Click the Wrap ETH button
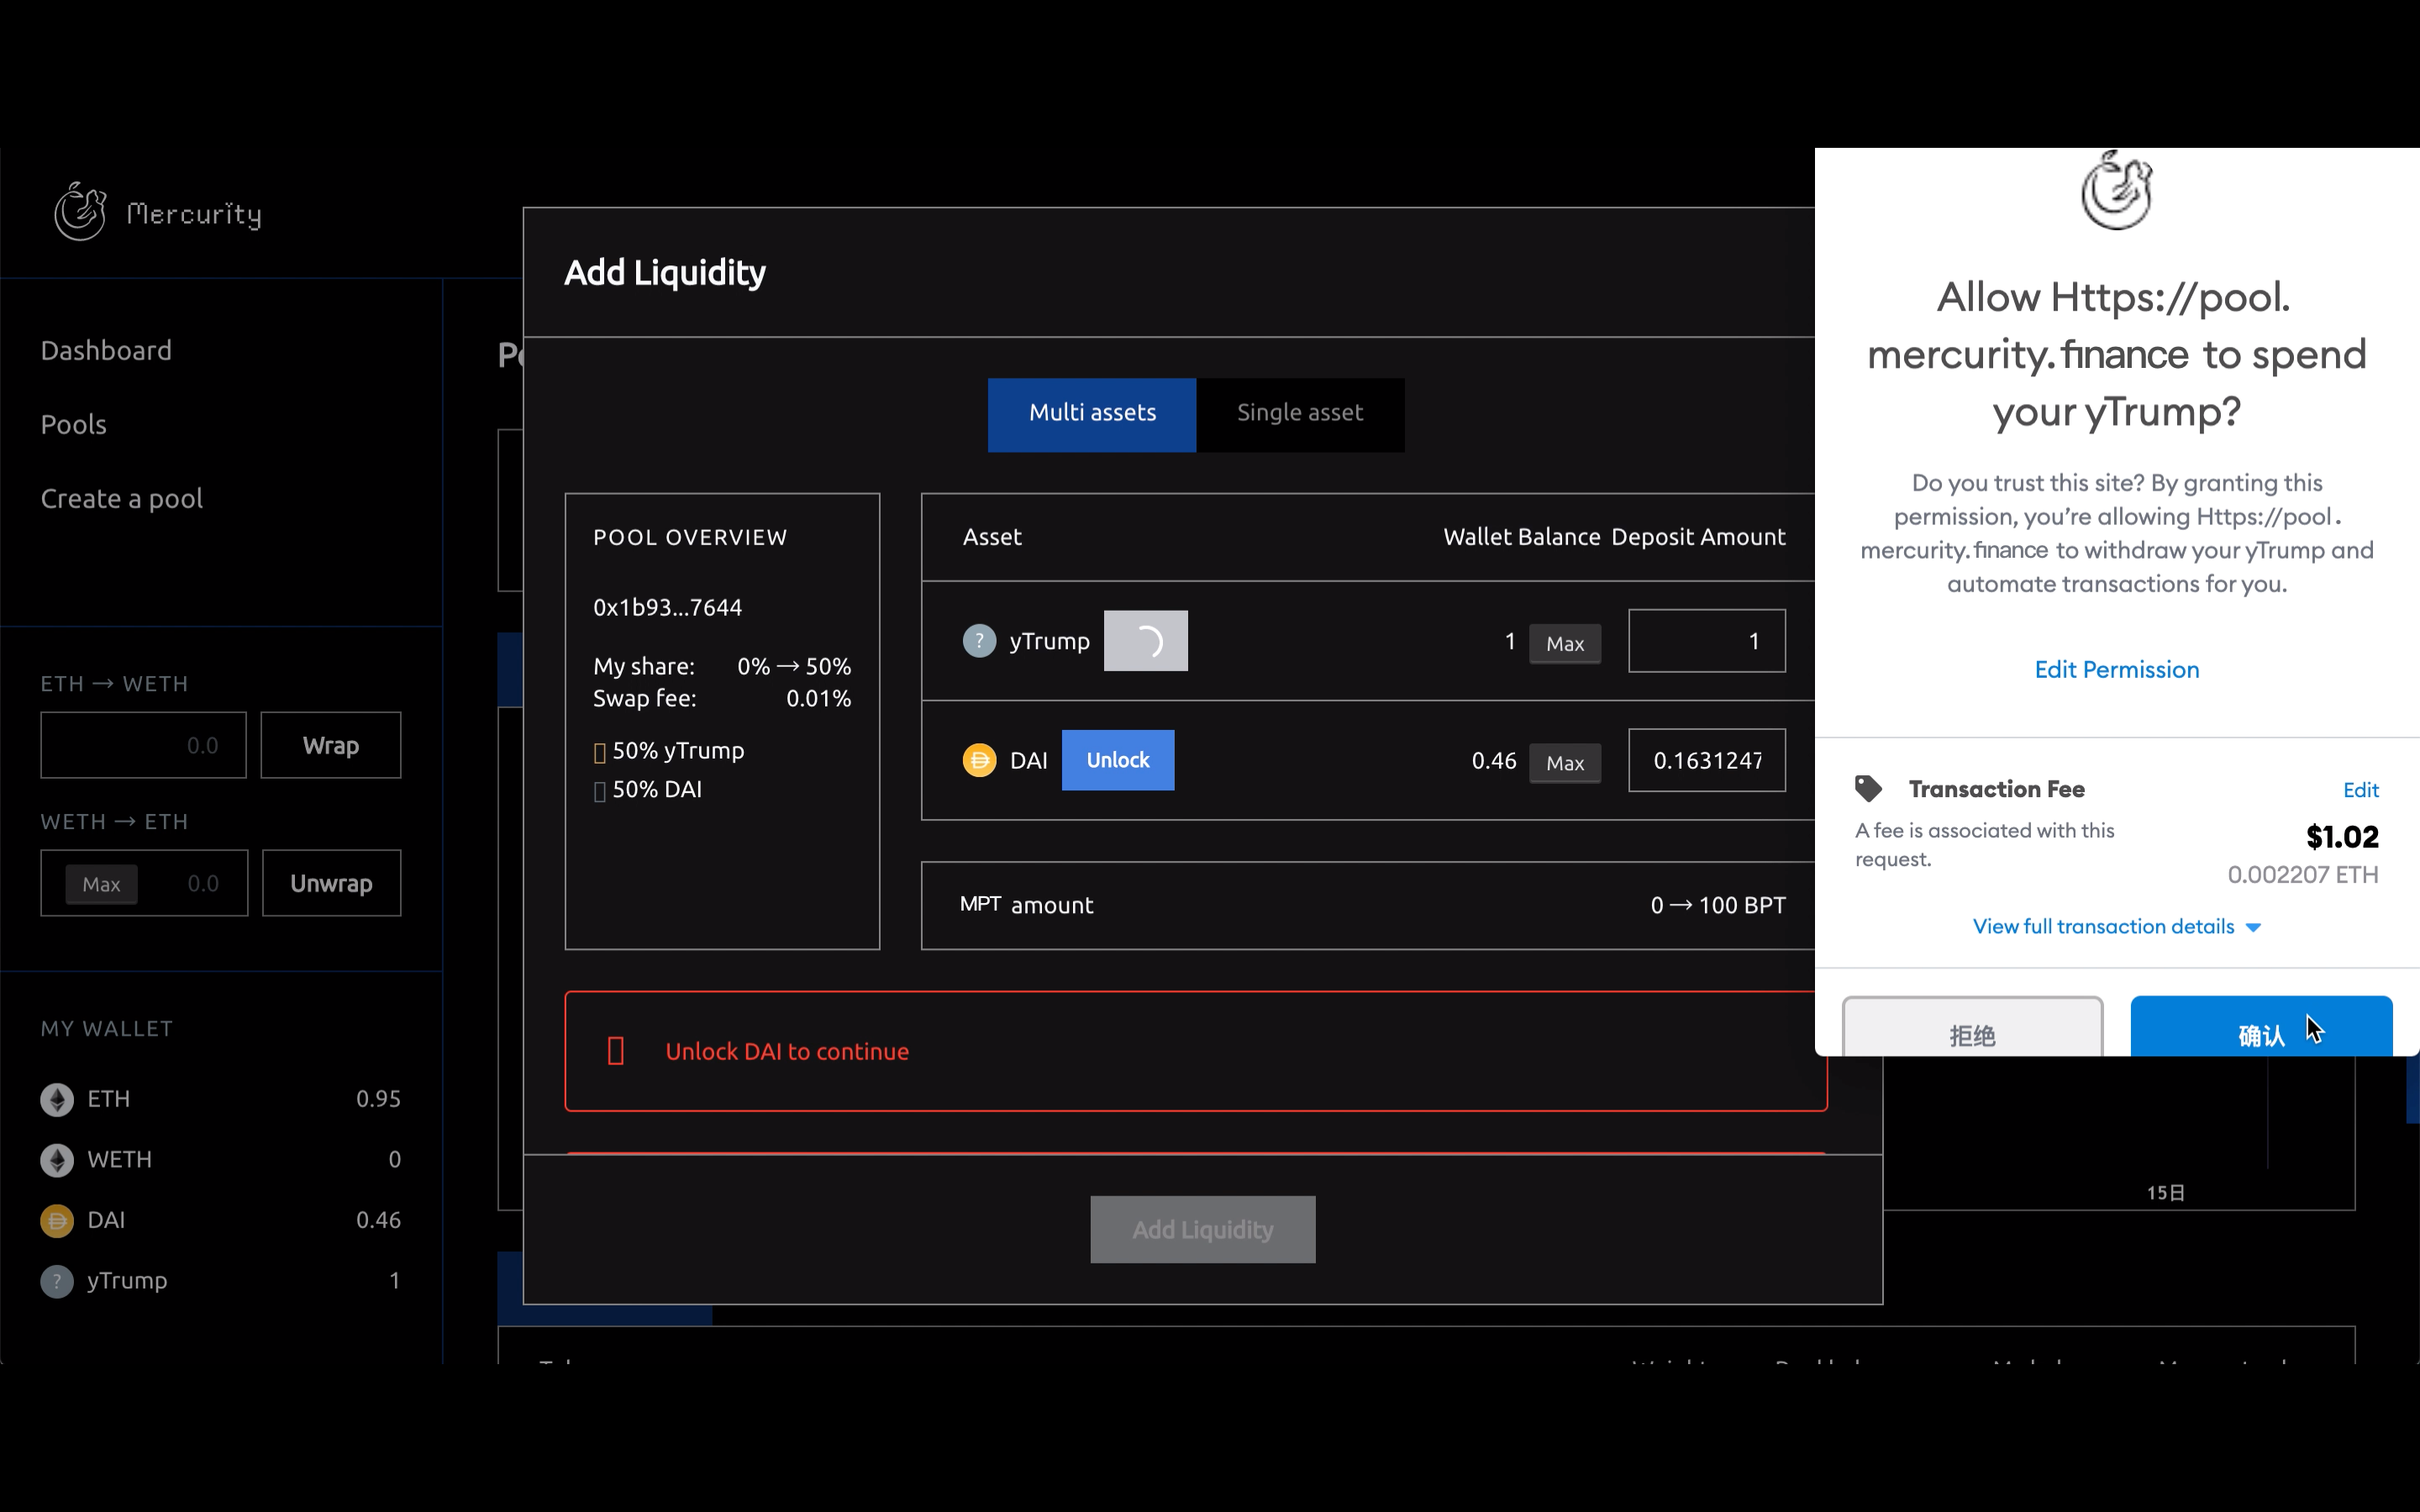Screen dimensions: 2420x1512 point(330,745)
